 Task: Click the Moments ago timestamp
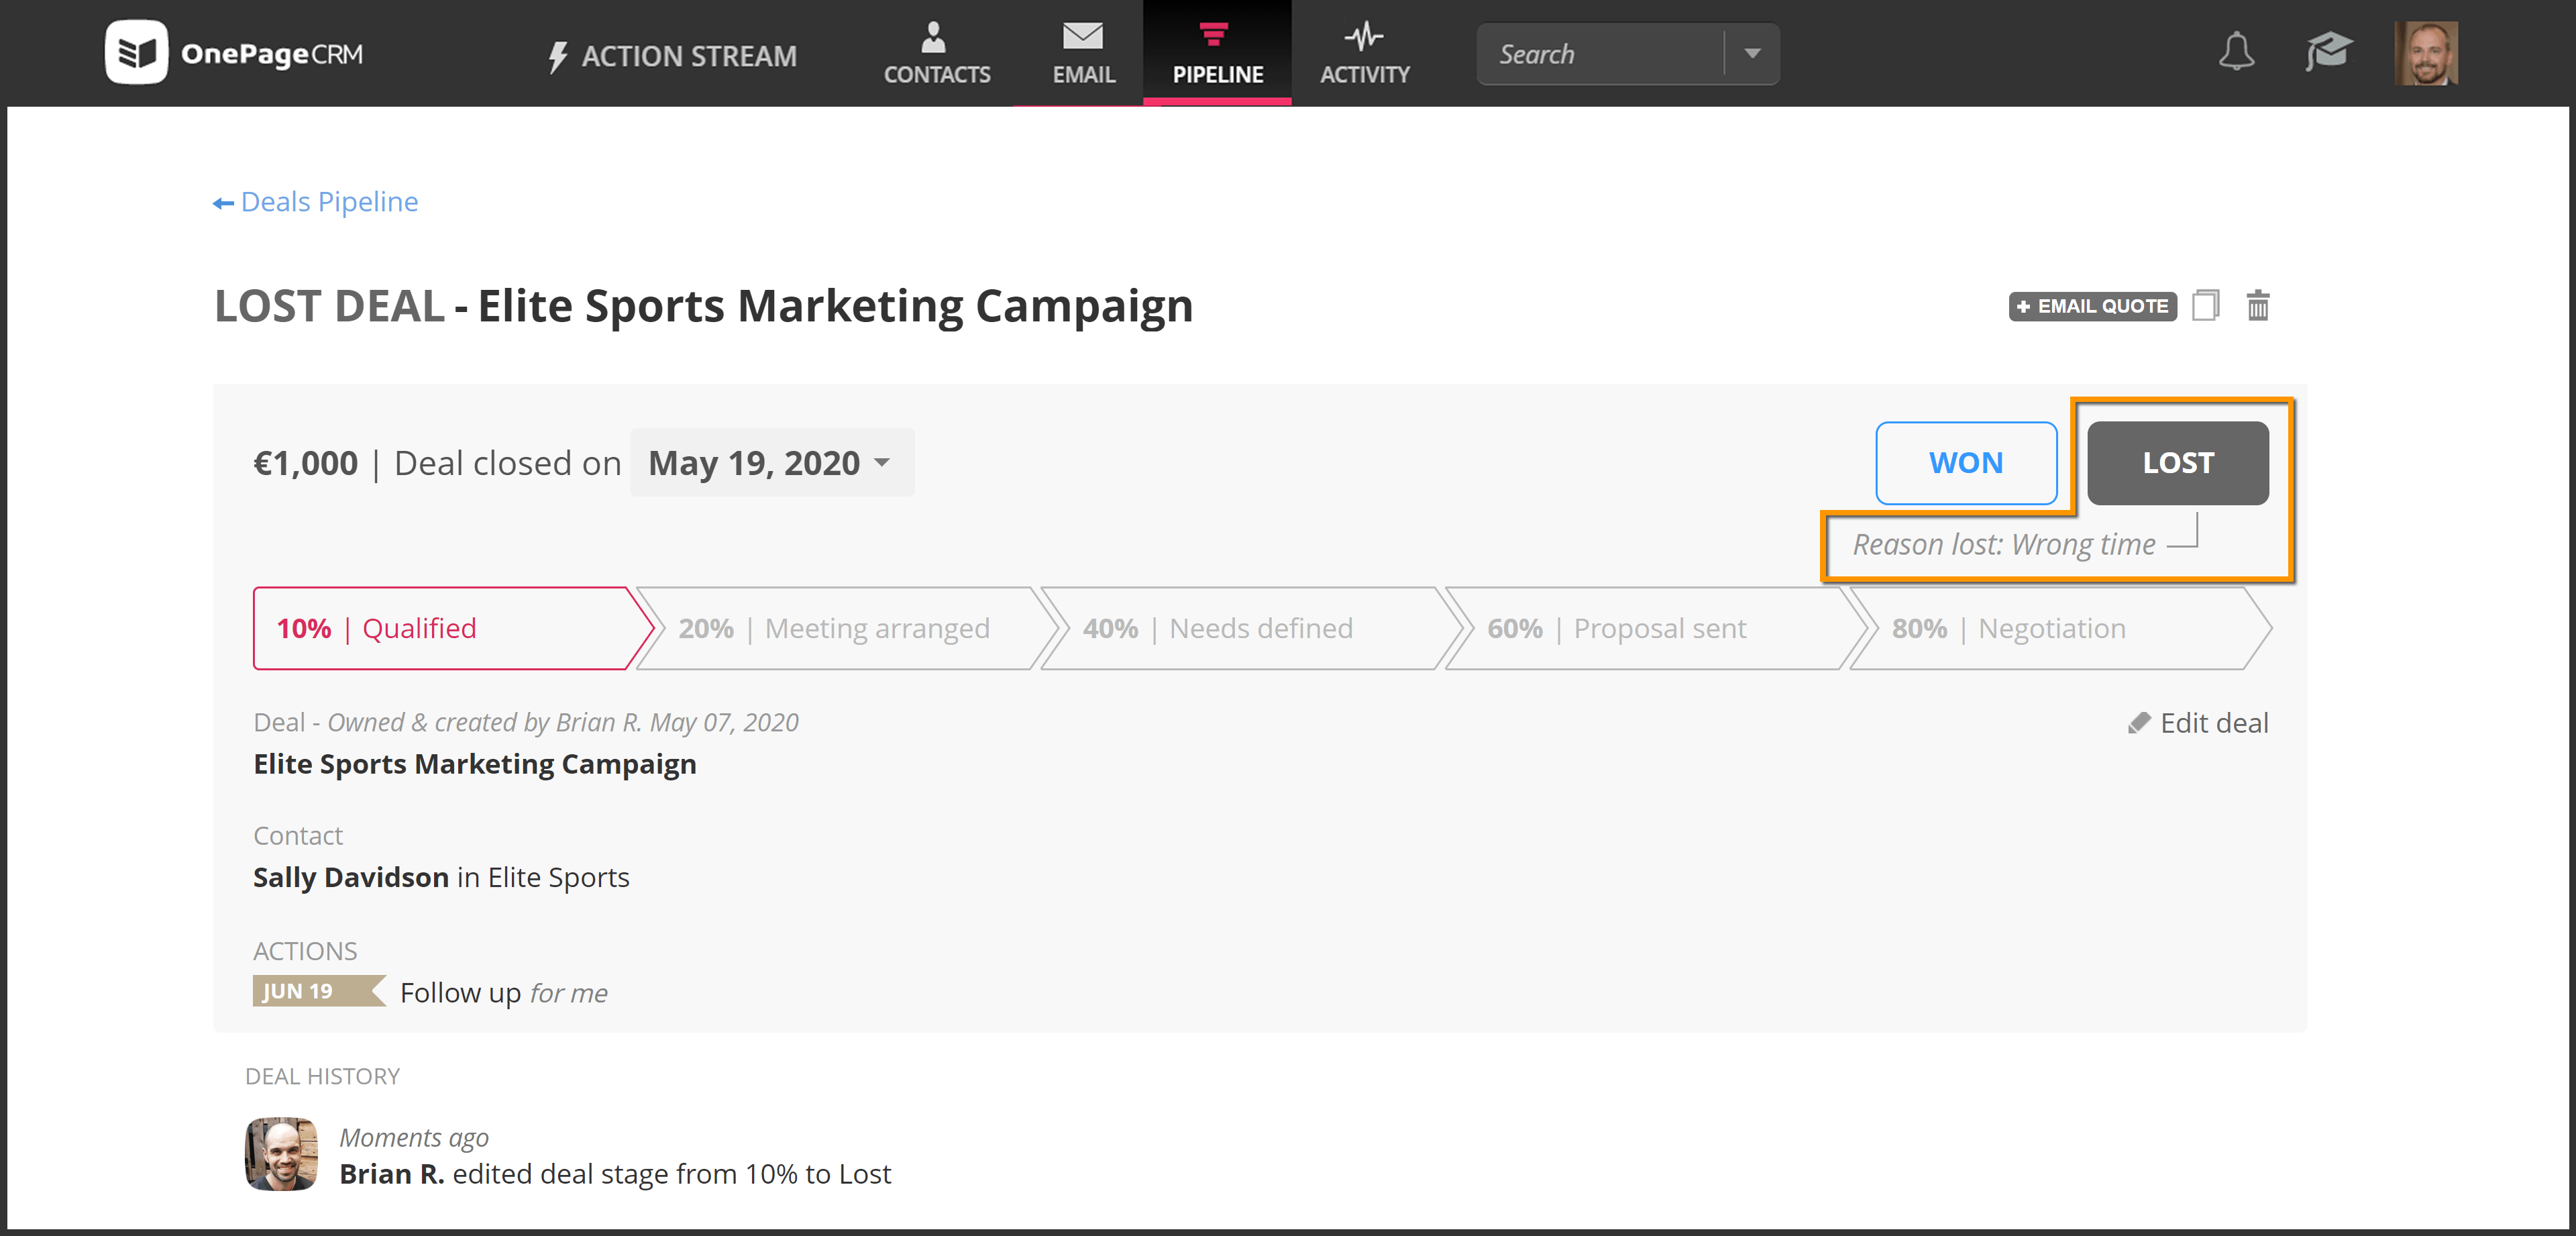[413, 1137]
